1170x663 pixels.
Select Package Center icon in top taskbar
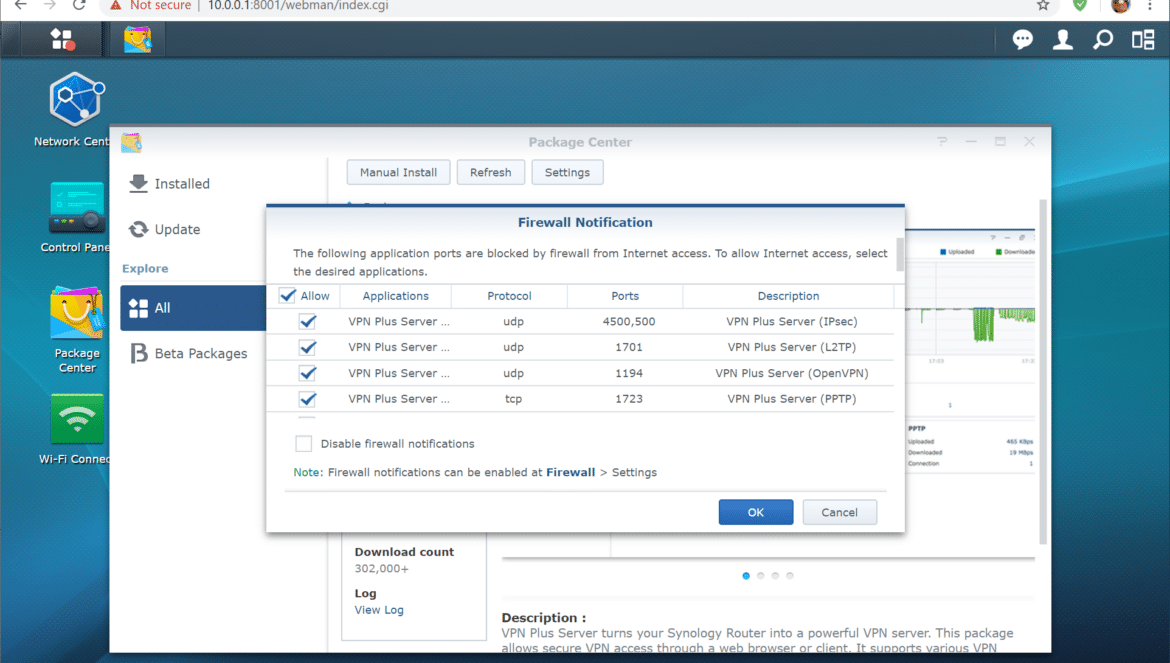(x=137, y=39)
